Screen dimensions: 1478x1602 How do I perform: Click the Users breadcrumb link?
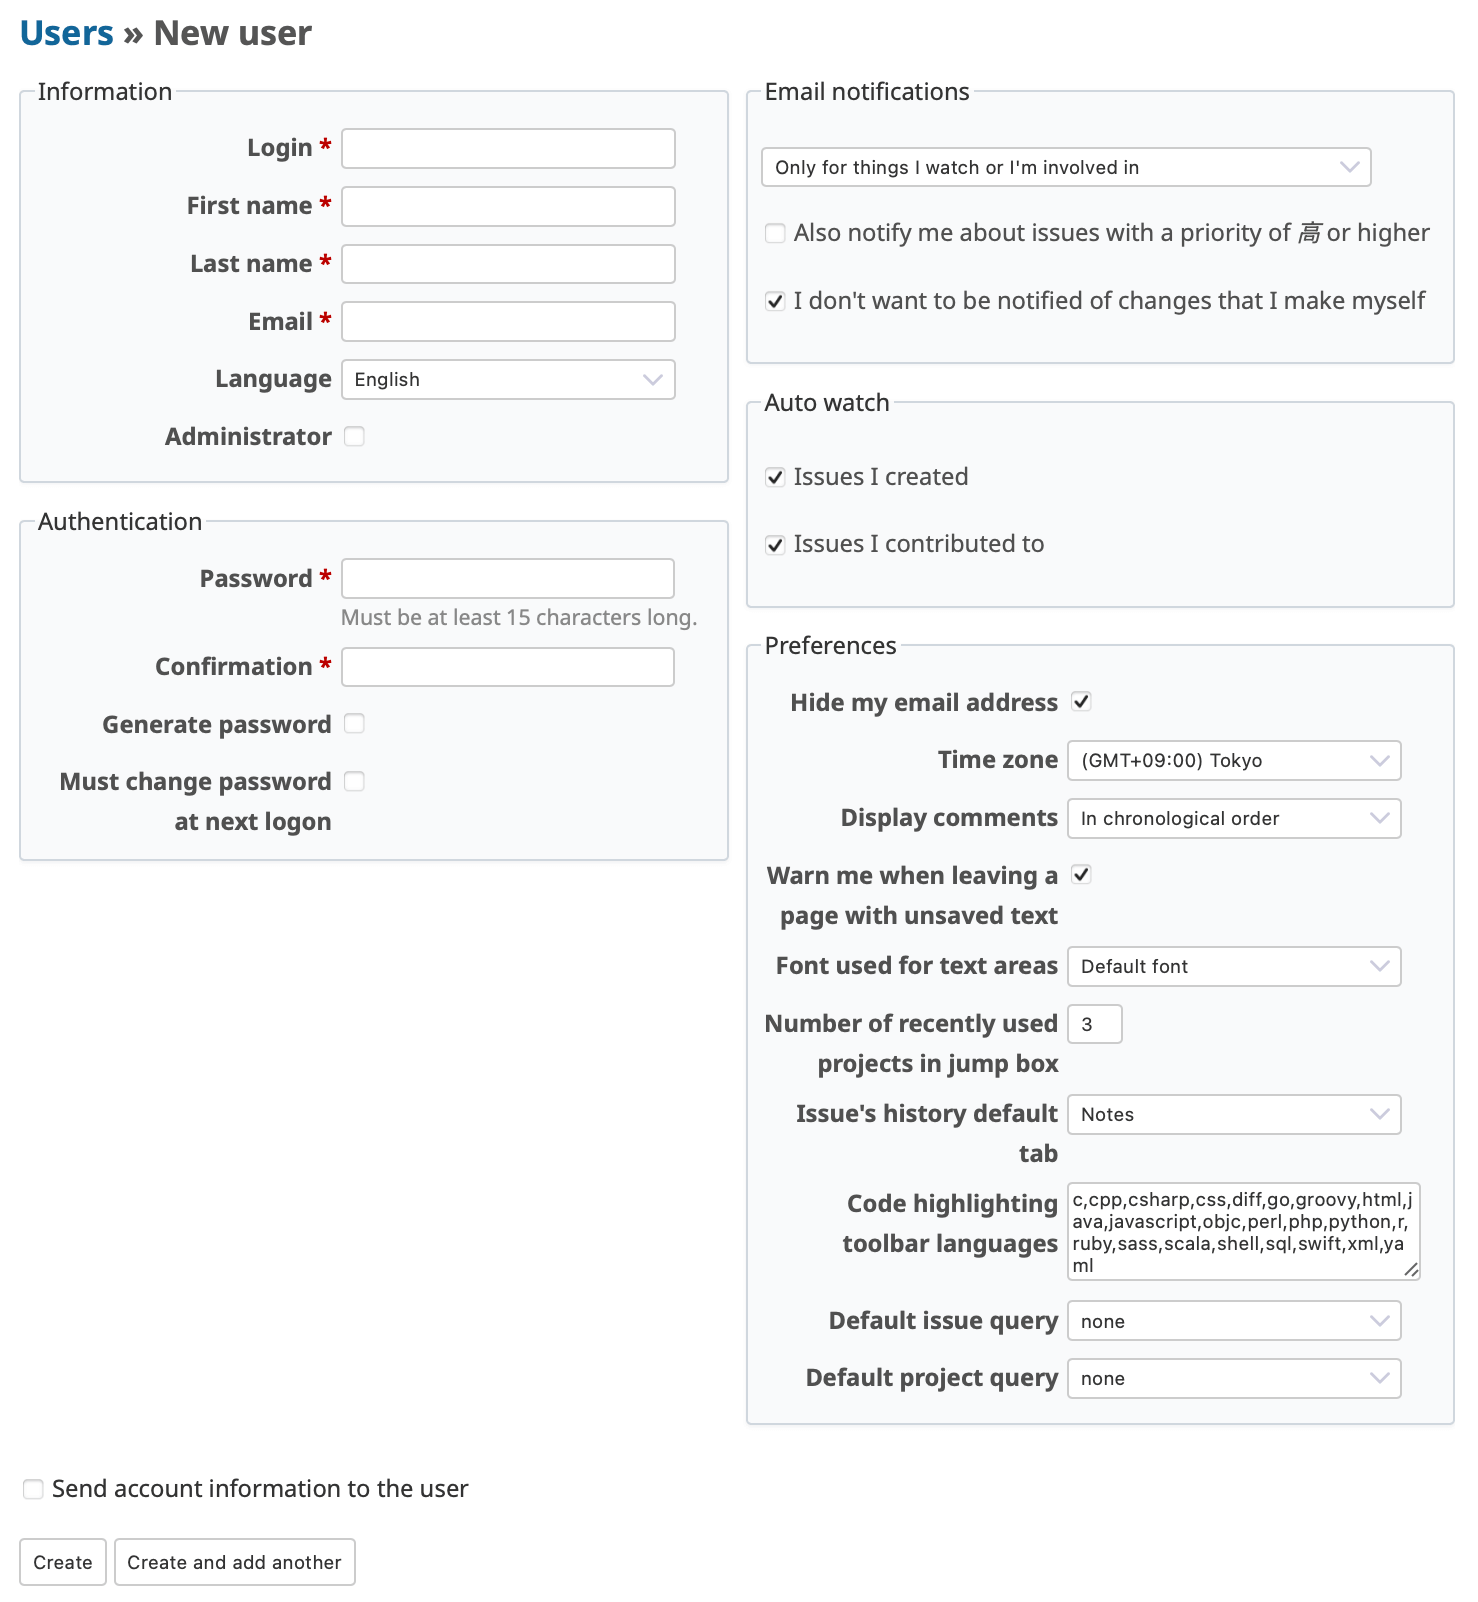tap(66, 34)
